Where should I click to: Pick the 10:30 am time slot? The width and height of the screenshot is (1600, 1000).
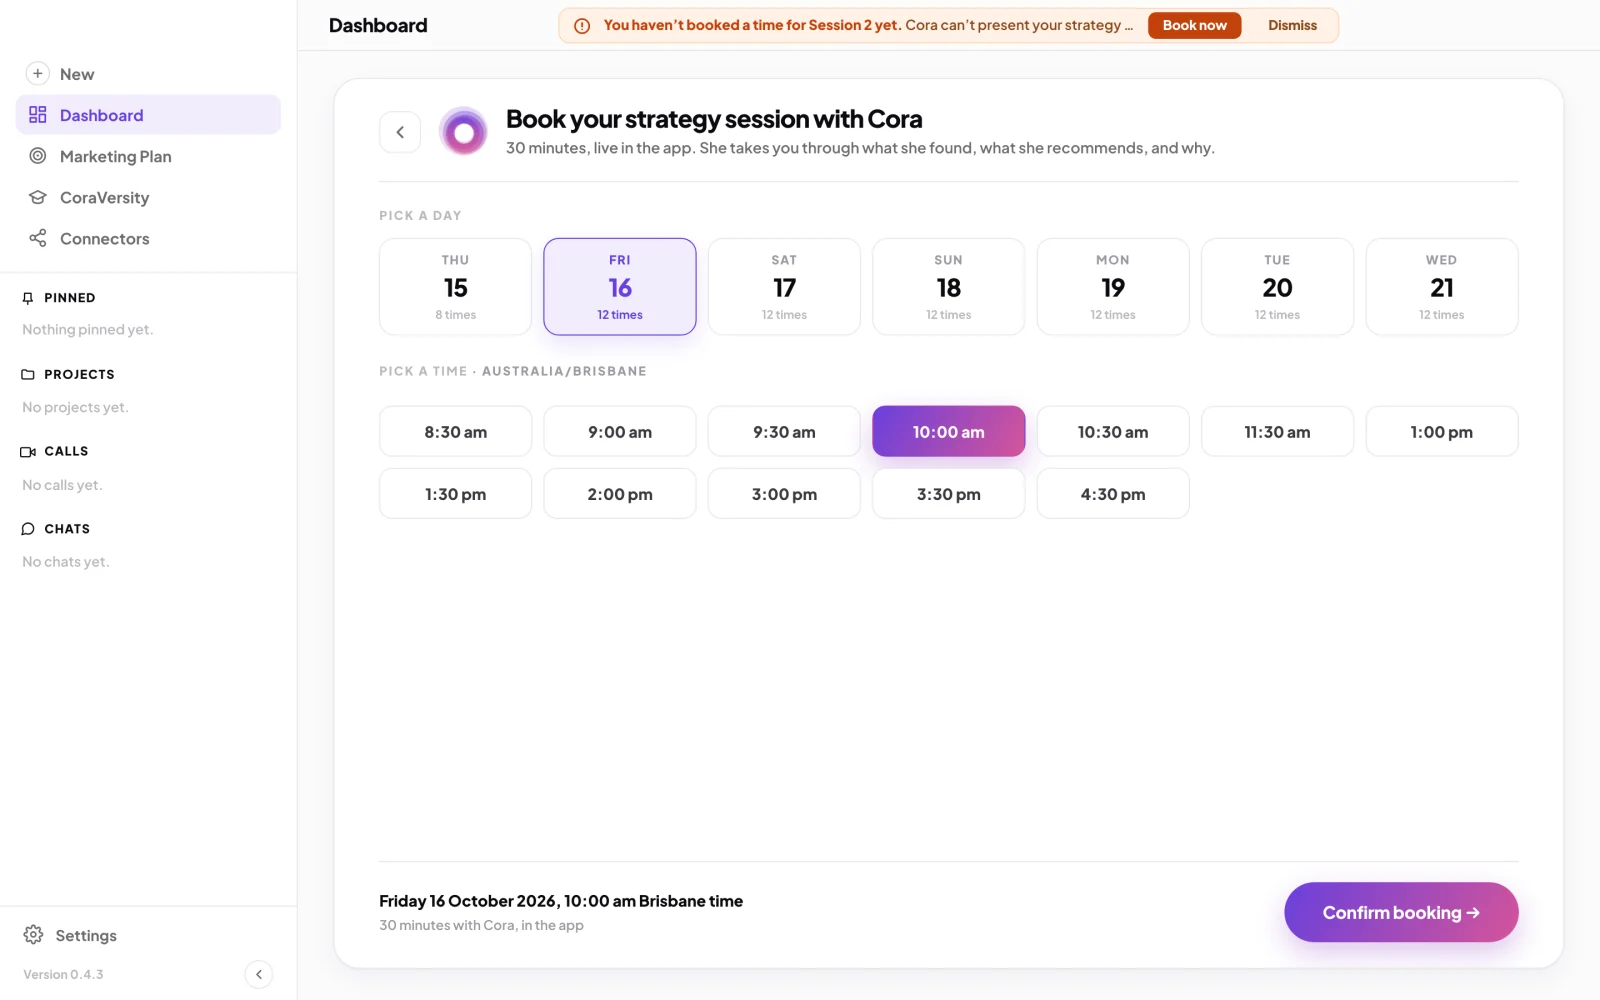tap(1113, 432)
